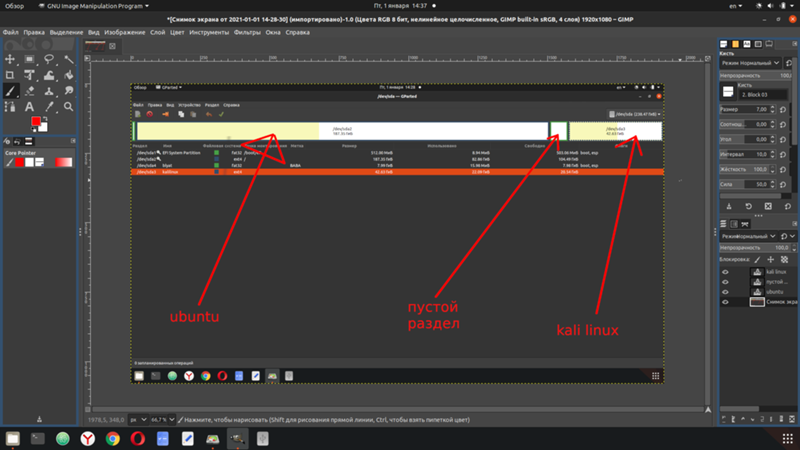Hide the 'ubuntu' layer
800x450 pixels.
pyautogui.click(x=725, y=292)
